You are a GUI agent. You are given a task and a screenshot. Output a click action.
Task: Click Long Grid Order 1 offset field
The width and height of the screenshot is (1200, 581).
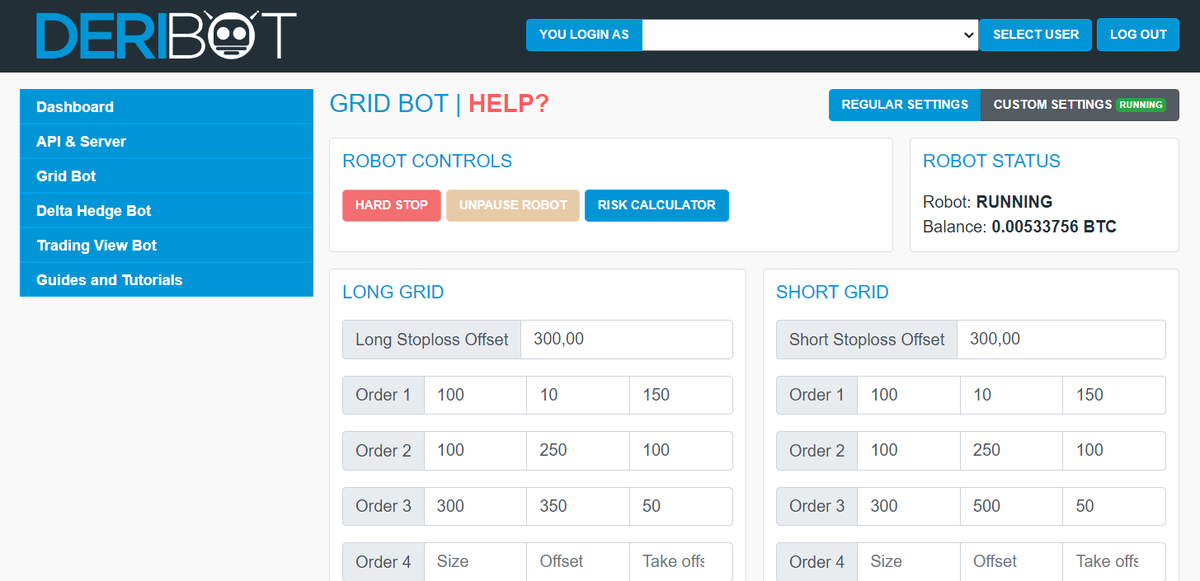[578, 395]
